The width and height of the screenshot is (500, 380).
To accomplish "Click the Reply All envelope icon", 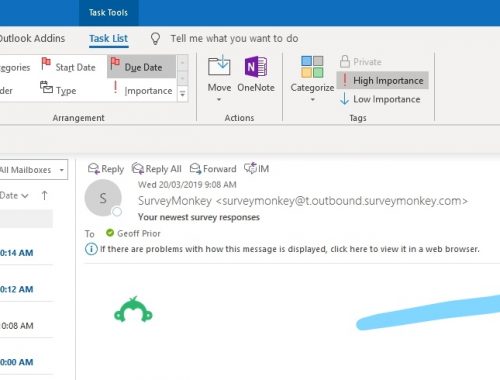I will 138,169.
